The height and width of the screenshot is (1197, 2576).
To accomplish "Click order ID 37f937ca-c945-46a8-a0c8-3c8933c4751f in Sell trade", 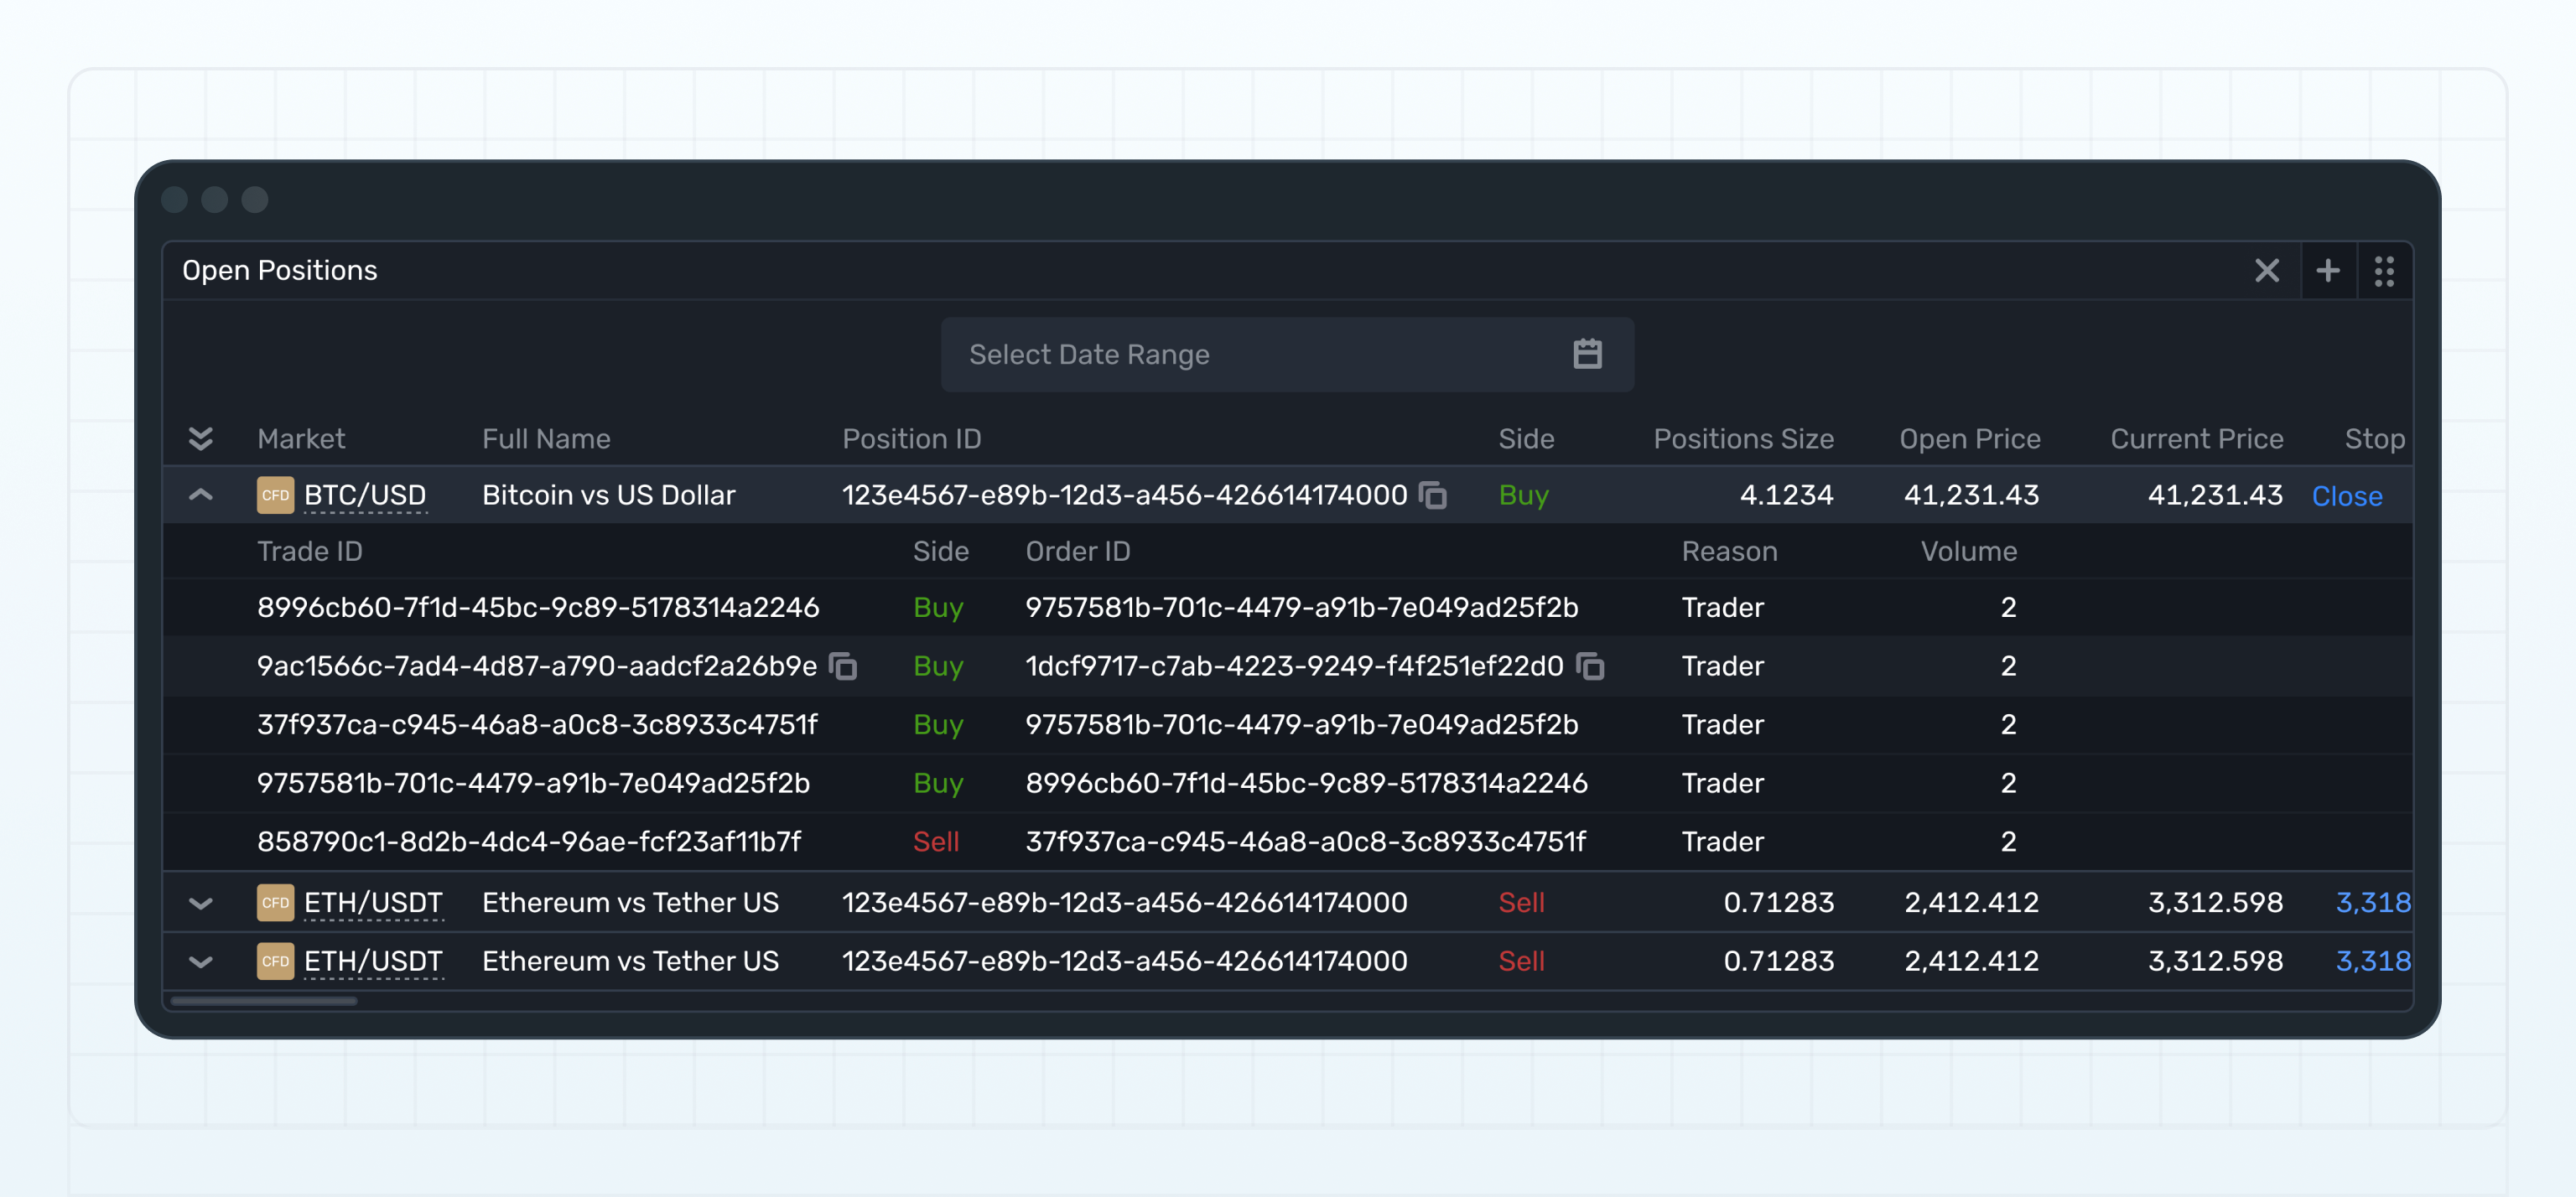I will pyautogui.click(x=1305, y=842).
